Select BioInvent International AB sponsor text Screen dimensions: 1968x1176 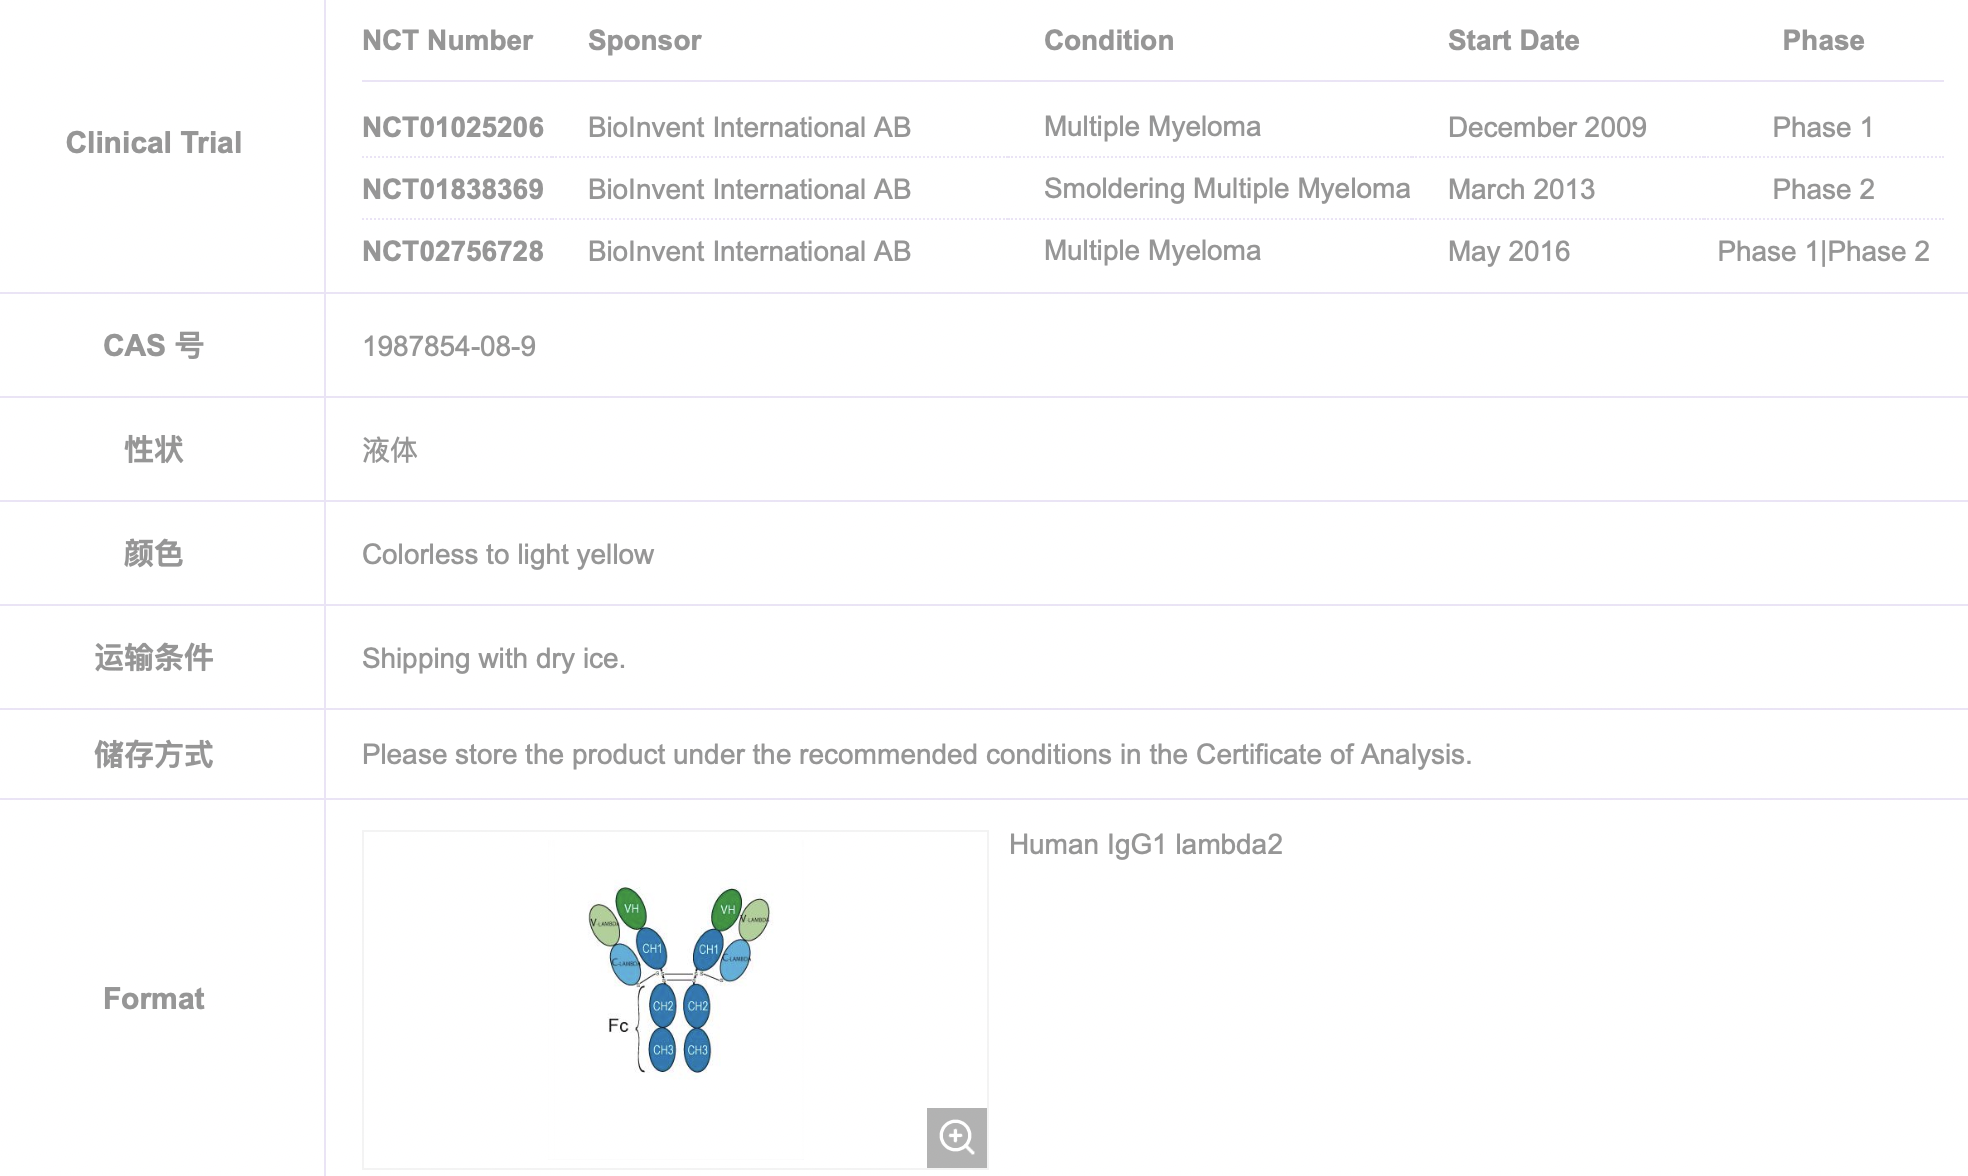click(x=749, y=127)
